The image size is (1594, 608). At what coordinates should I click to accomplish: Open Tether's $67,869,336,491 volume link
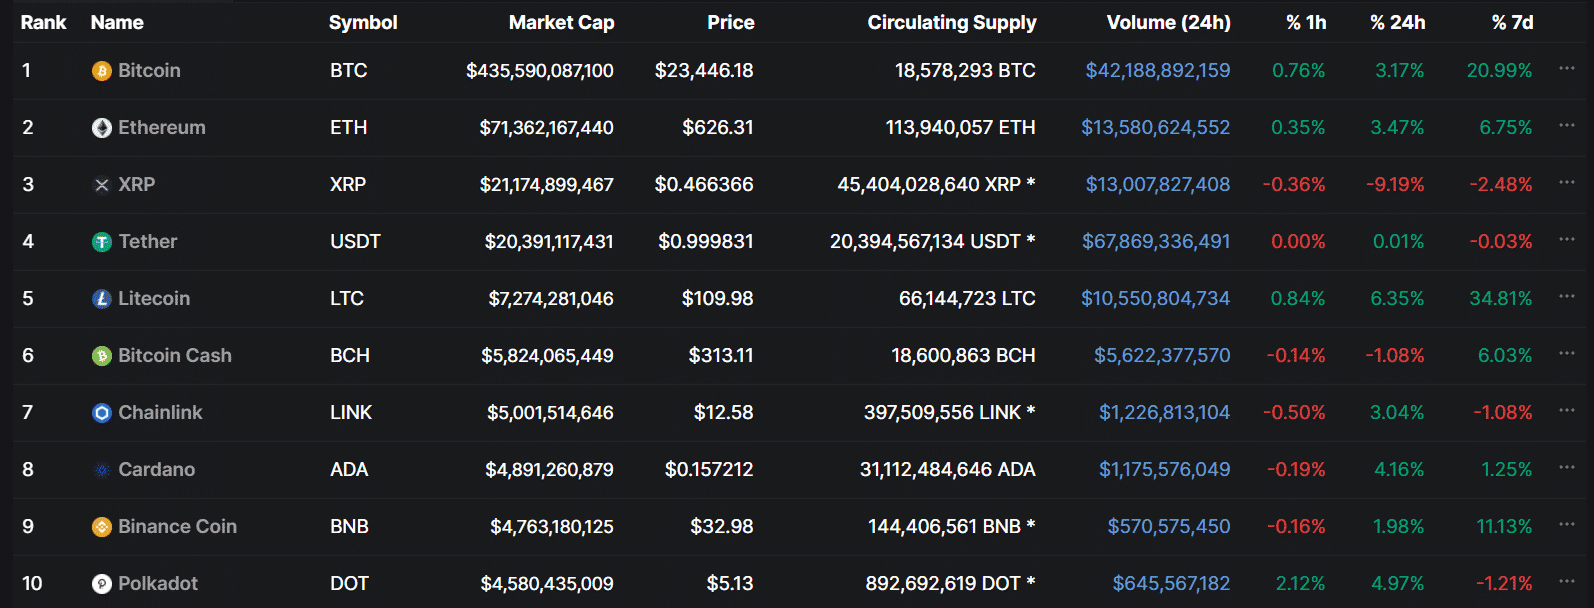[x=1156, y=242]
